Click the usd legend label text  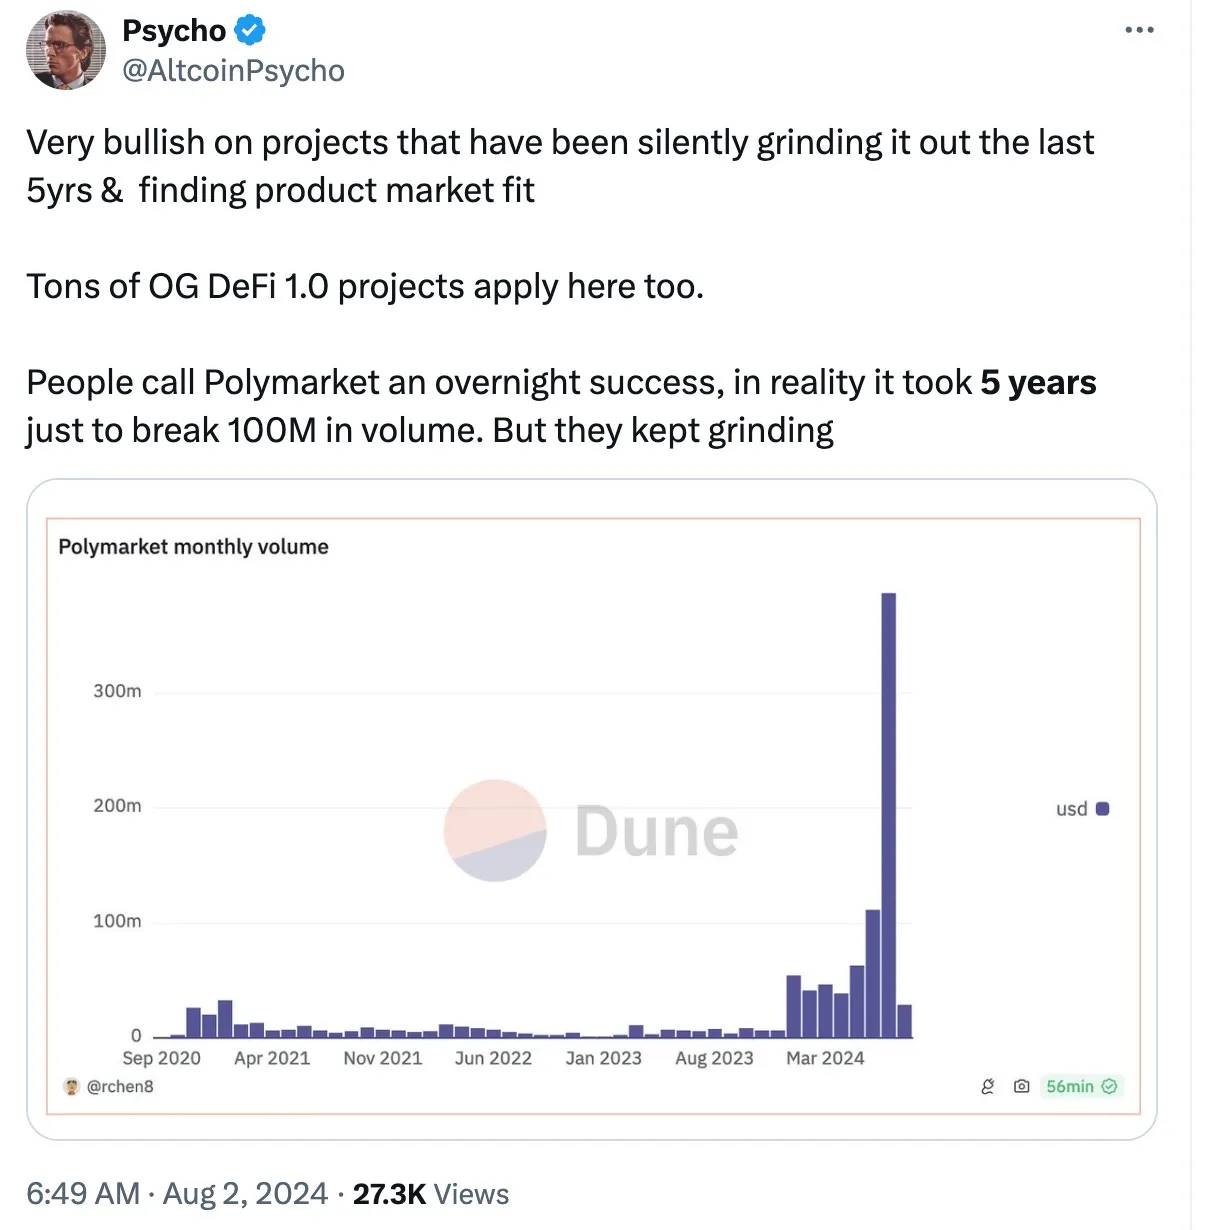(1071, 809)
